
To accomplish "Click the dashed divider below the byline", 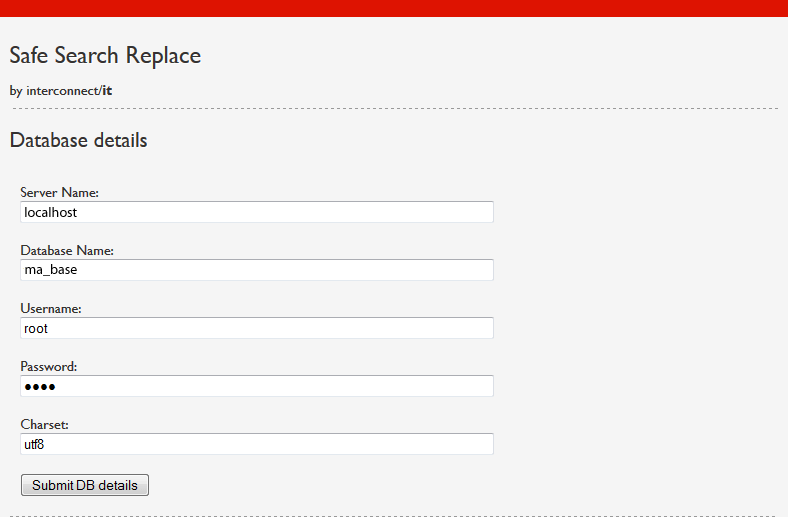I will [395, 108].
